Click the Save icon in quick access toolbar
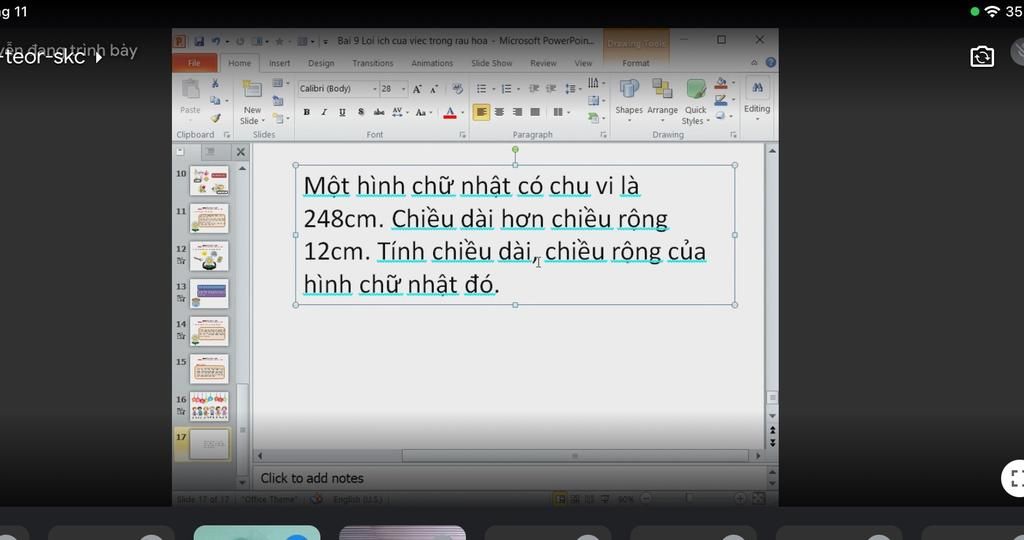Image resolution: width=1024 pixels, height=540 pixels. [199, 41]
